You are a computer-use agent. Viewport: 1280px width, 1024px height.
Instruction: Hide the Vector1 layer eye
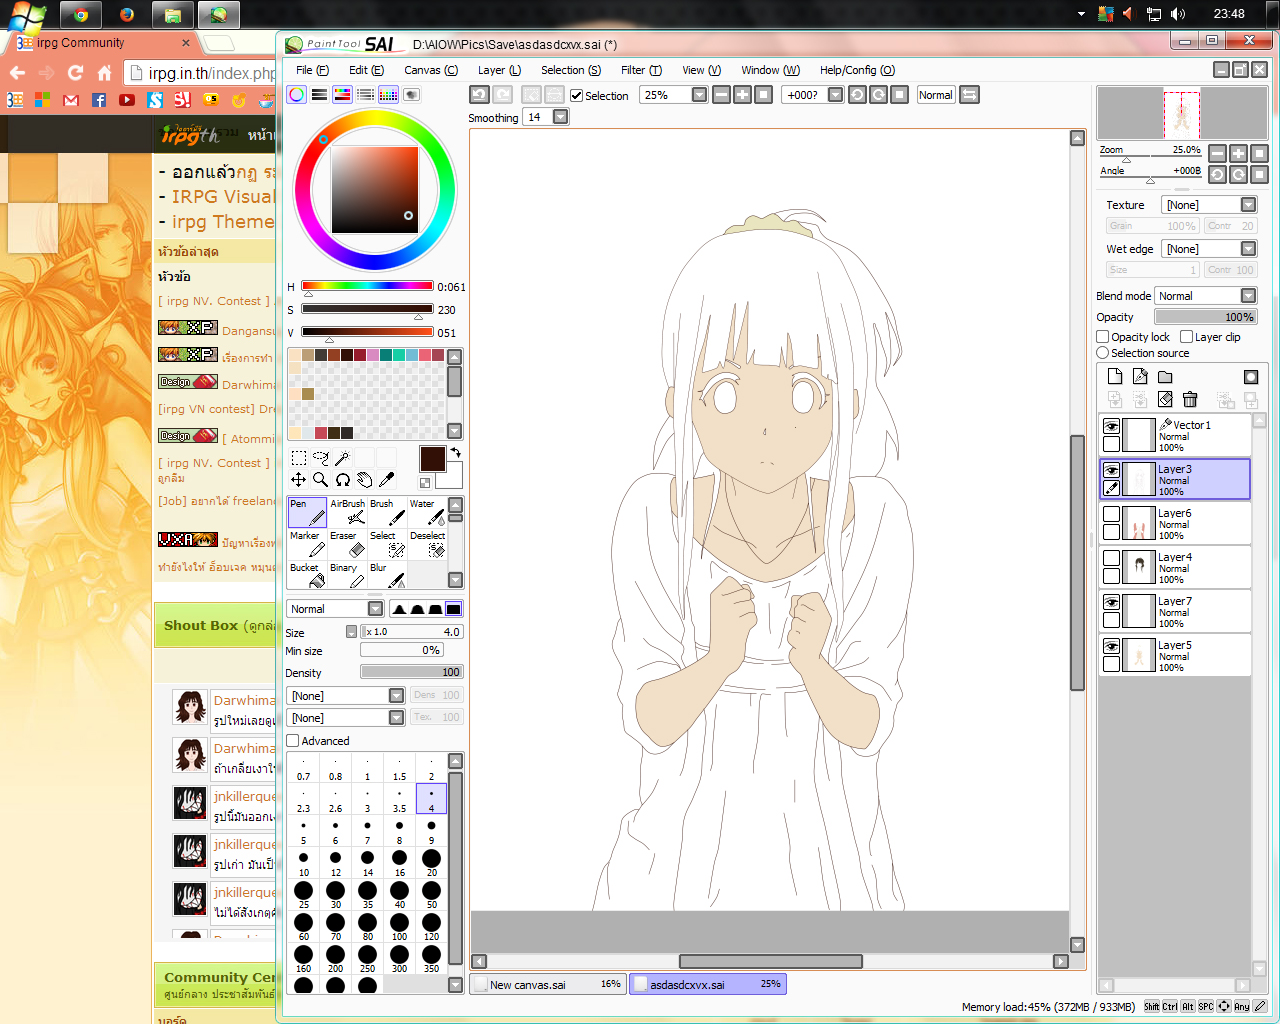[x=1111, y=426]
